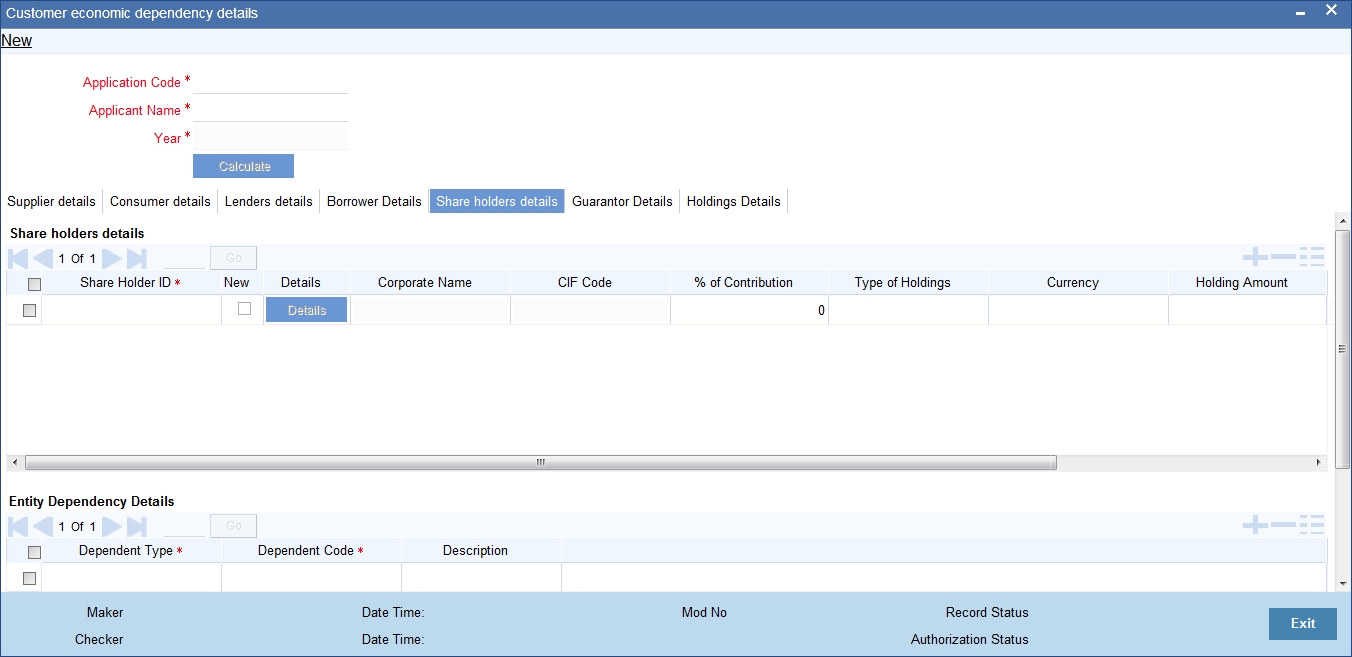Select all rows checkbox in Entity Dependency header
The height and width of the screenshot is (657, 1352).
pyautogui.click(x=34, y=552)
